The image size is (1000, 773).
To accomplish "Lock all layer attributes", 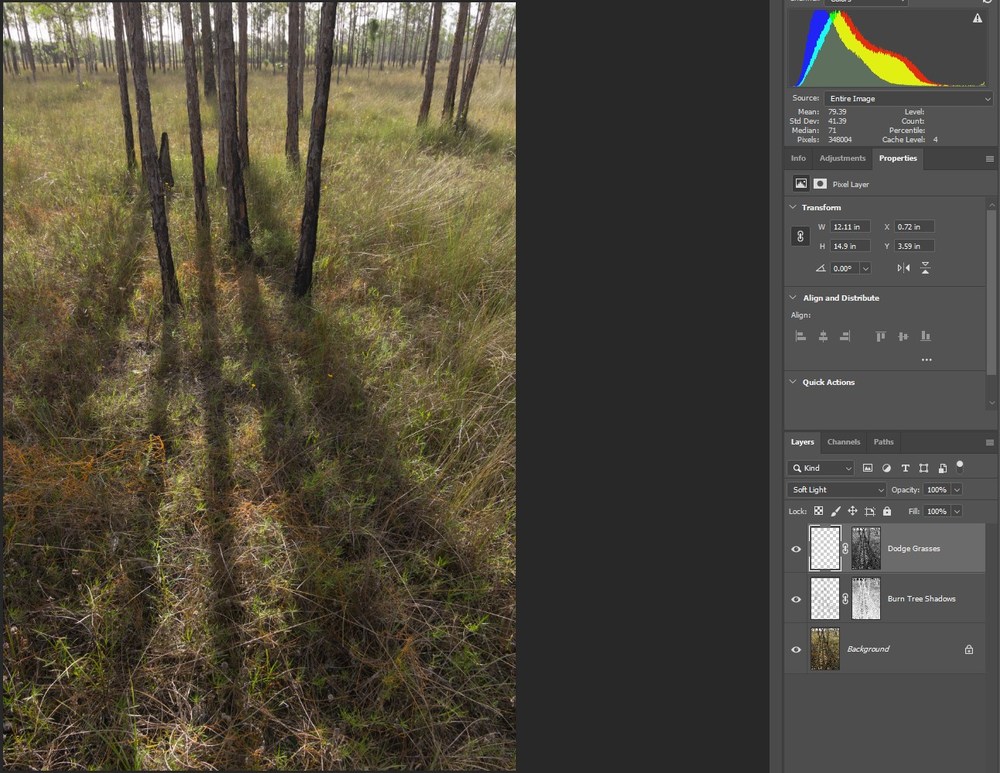I will pos(887,511).
